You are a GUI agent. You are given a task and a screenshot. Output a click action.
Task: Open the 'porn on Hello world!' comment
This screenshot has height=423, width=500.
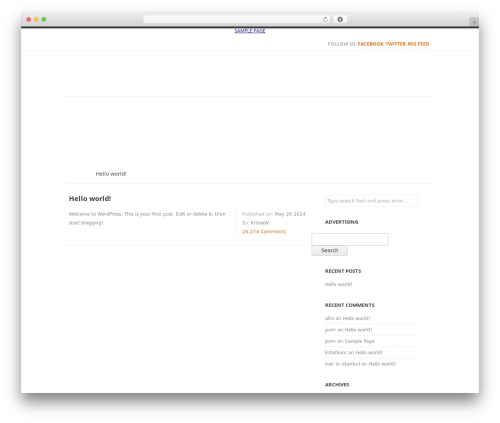coord(348,330)
